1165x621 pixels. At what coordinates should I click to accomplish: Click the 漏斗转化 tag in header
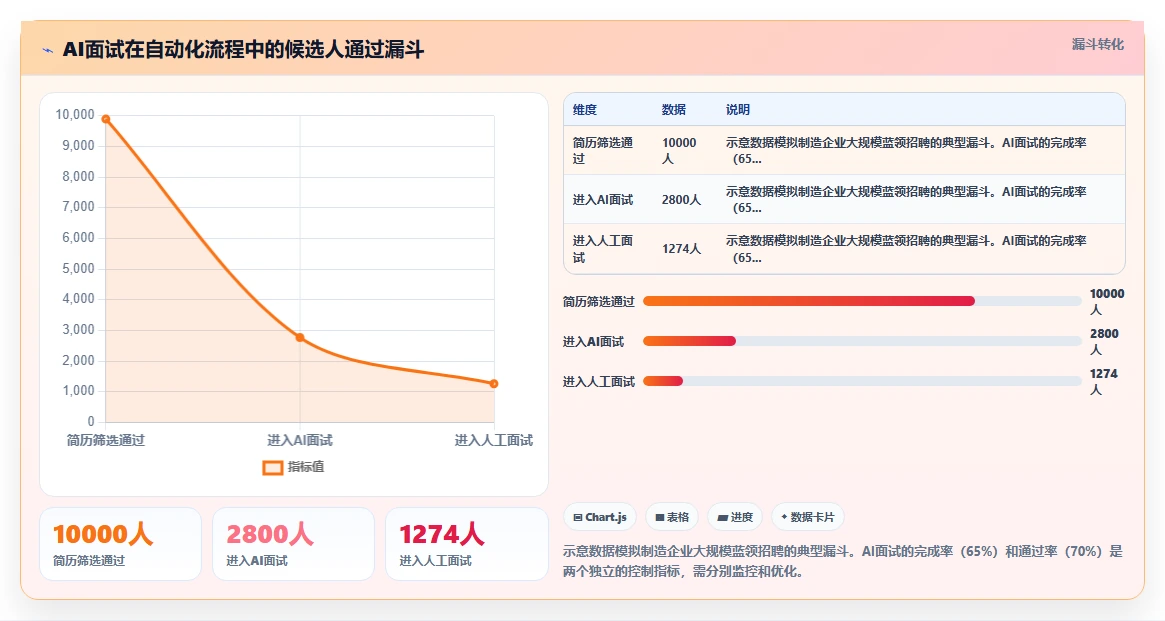1097,45
